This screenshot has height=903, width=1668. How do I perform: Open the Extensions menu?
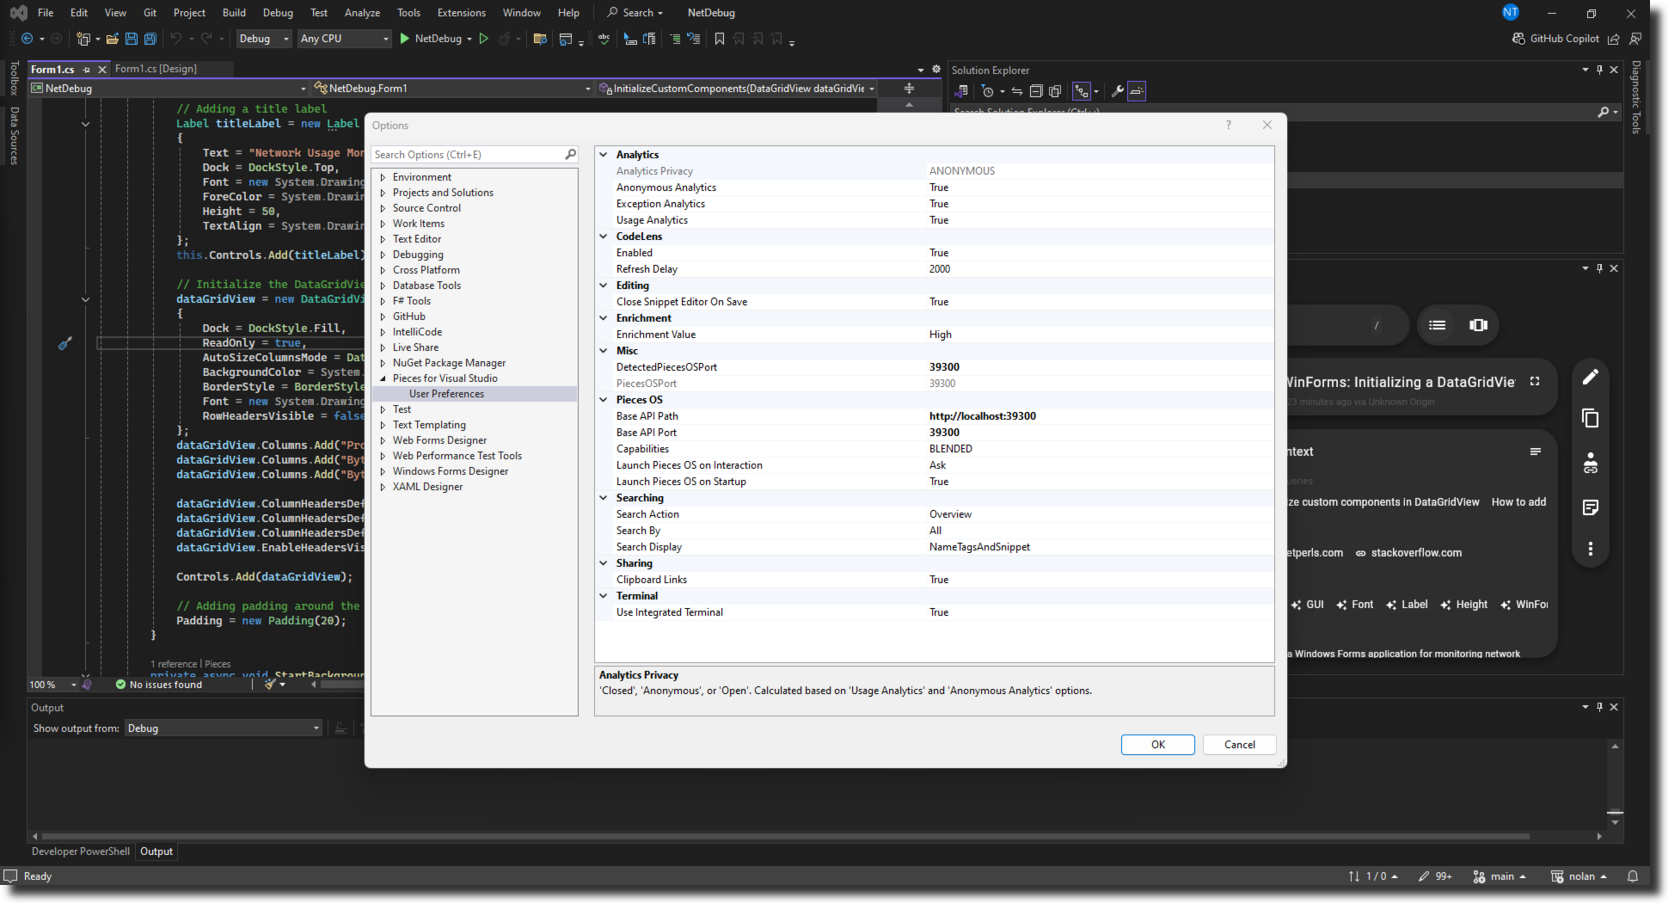pyautogui.click(x=461, y=13)
